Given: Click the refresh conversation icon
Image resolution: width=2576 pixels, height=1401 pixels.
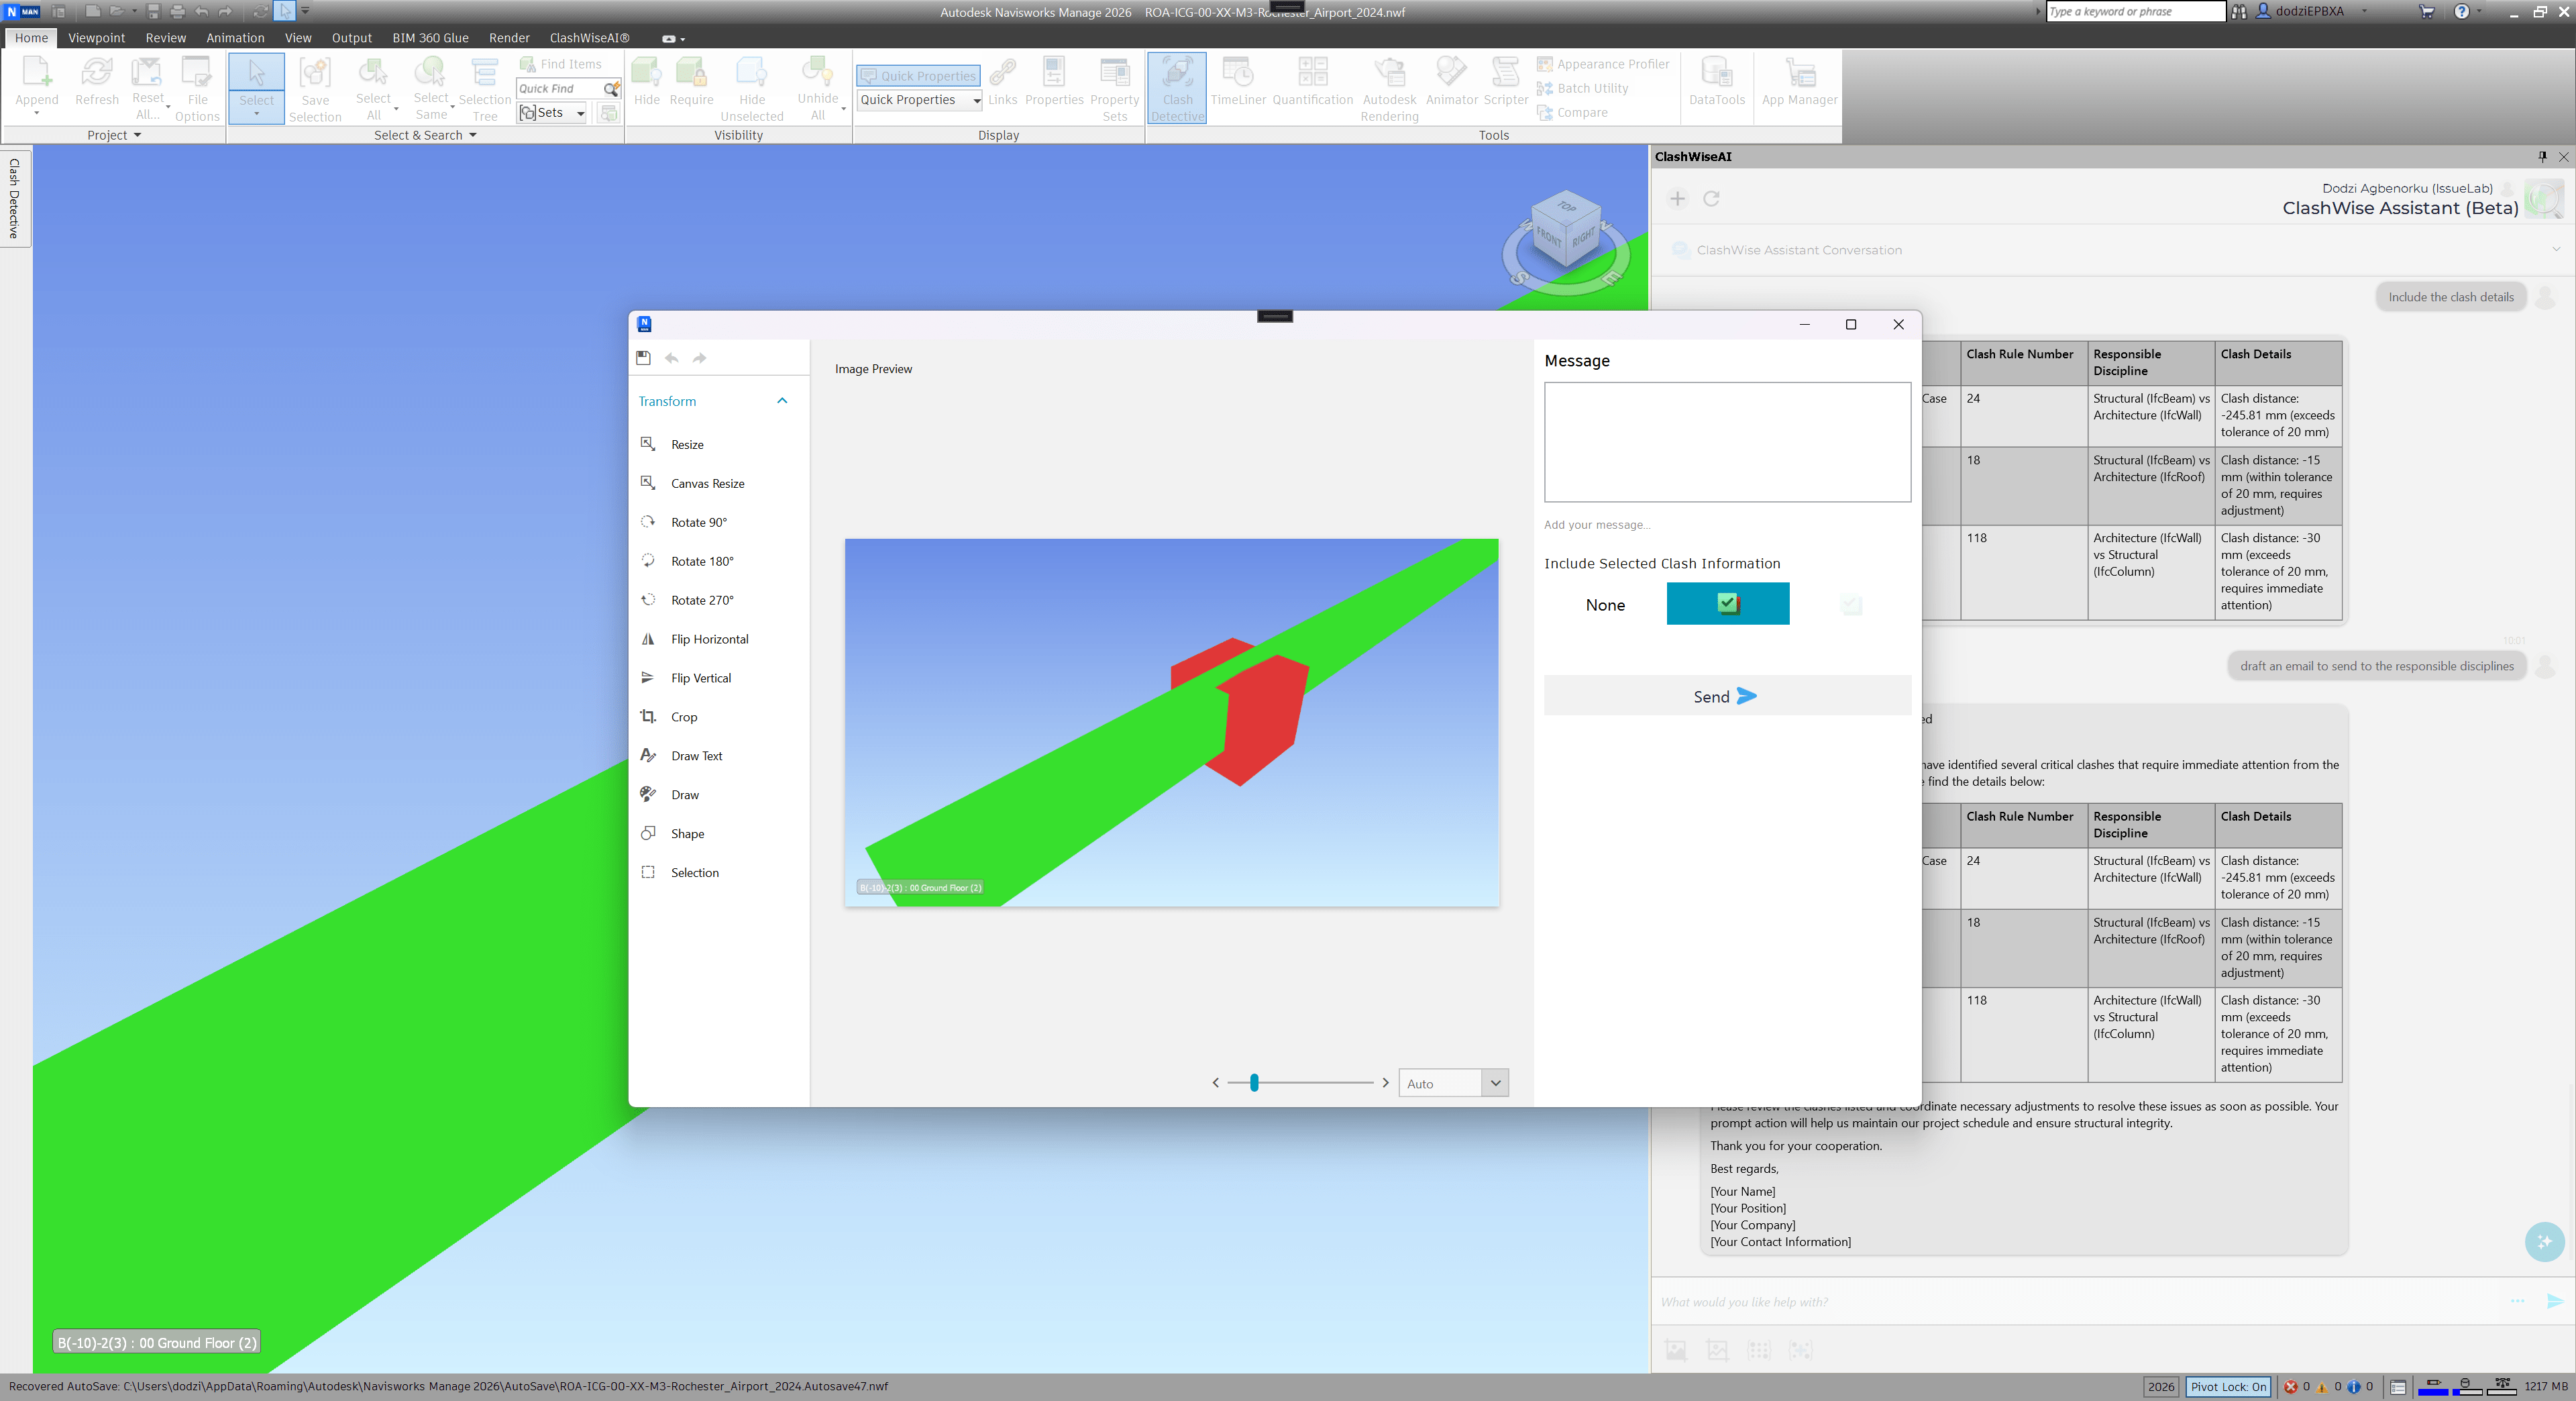Looking at the screenshot, I should (x=1711, y=199).
